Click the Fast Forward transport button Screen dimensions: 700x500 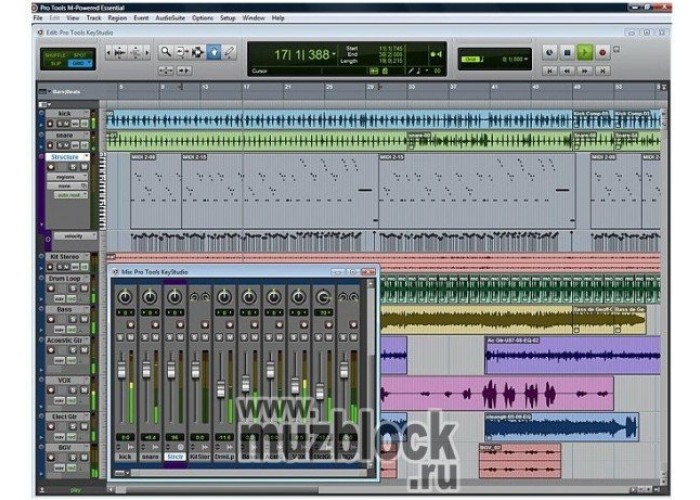(x=584, y=71)
